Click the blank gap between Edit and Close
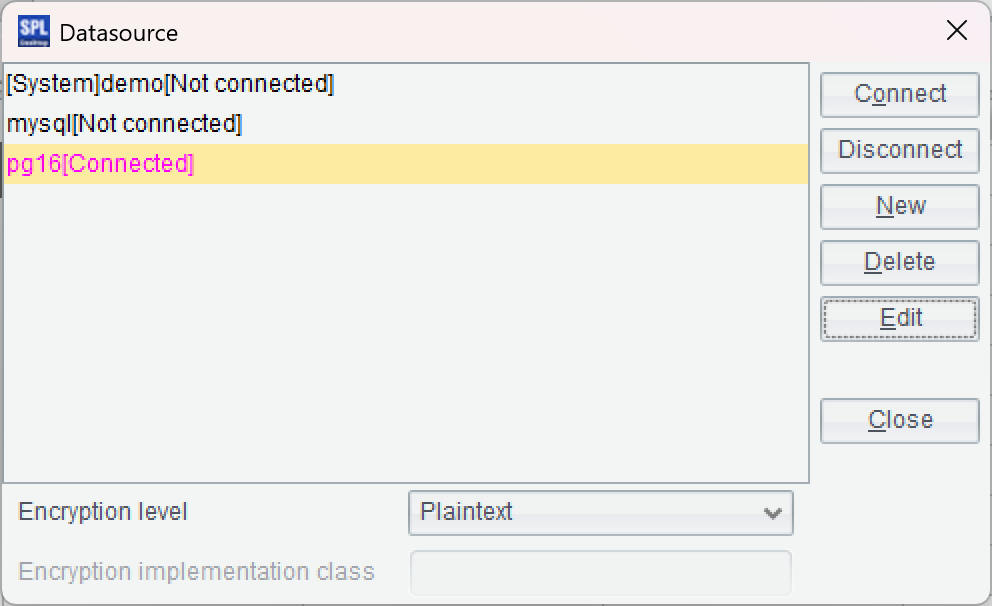Viewport: 992px width, 606px height. pyautogui.click(x=899, y=370)
